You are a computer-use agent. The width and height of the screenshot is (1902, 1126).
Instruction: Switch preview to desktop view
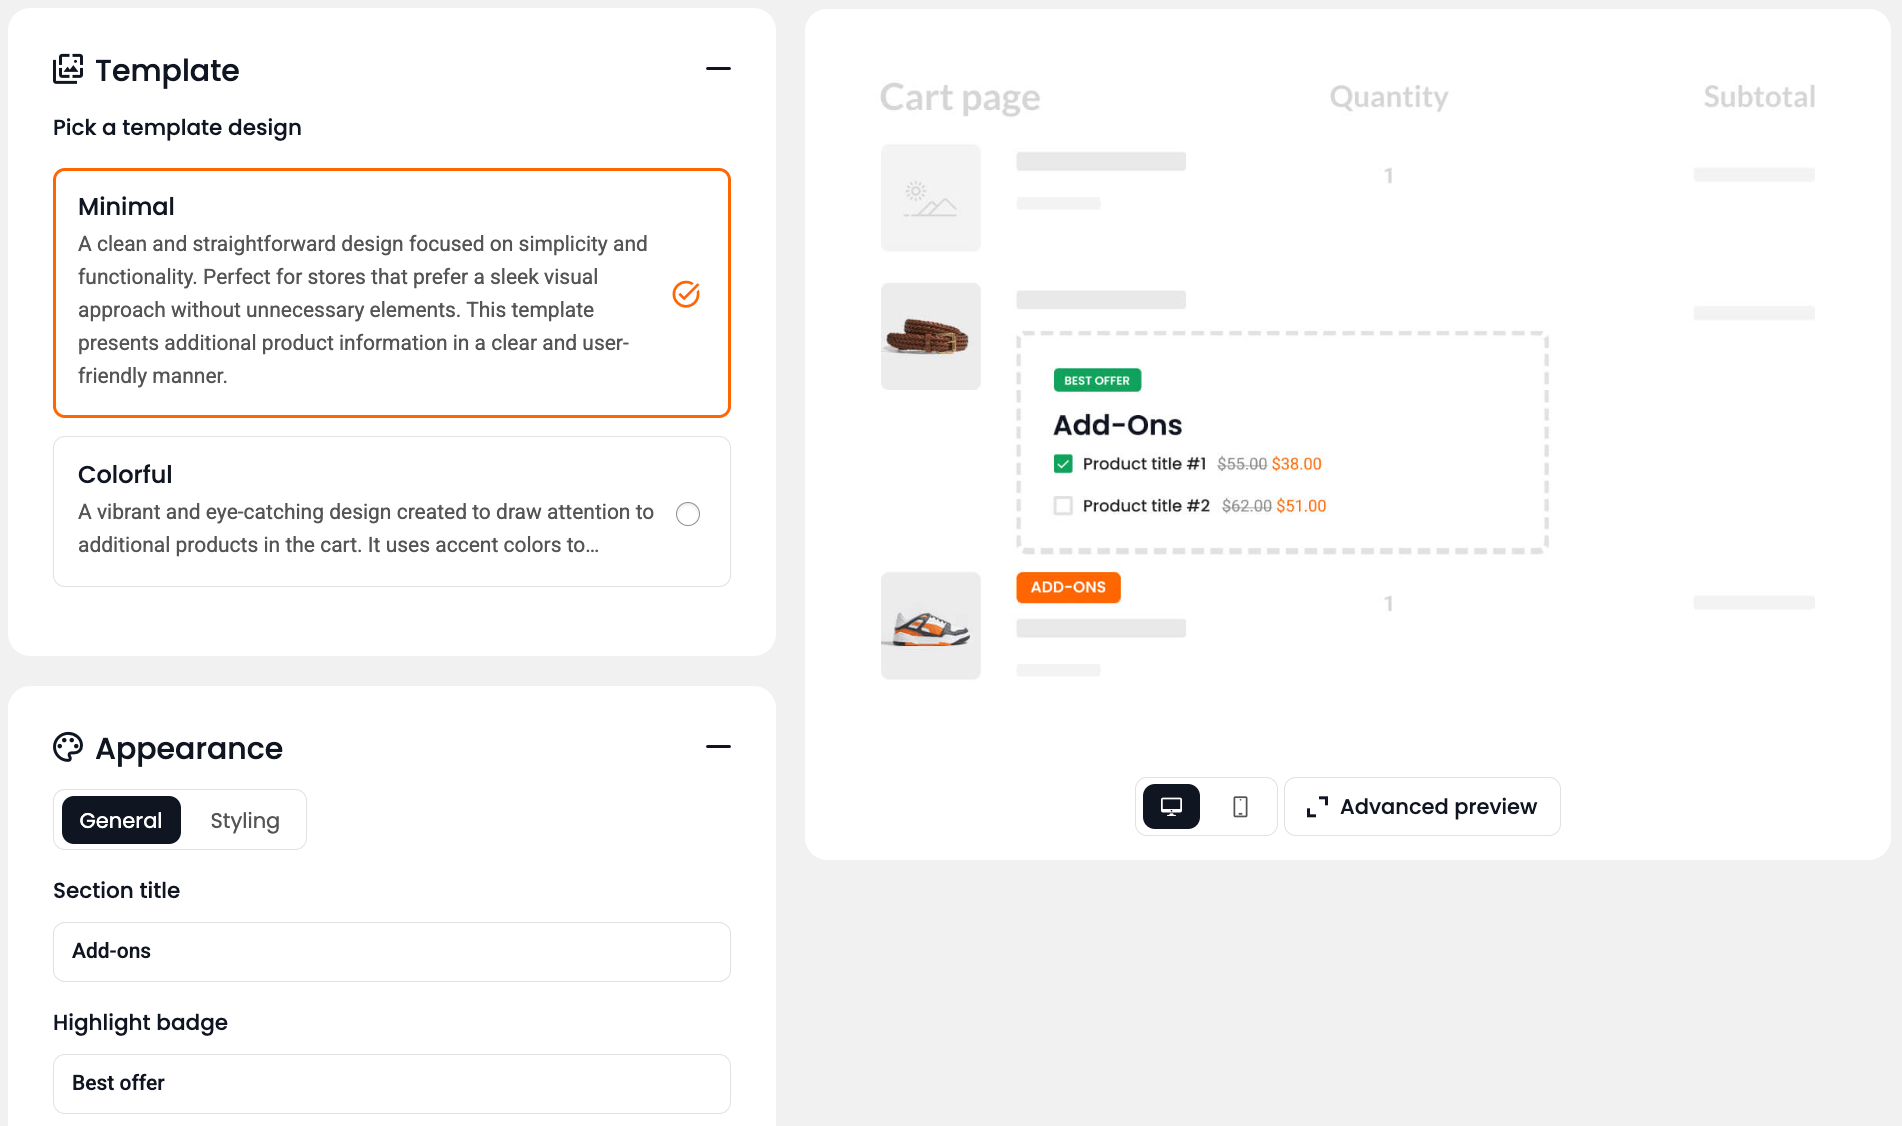coord(1171,806)
